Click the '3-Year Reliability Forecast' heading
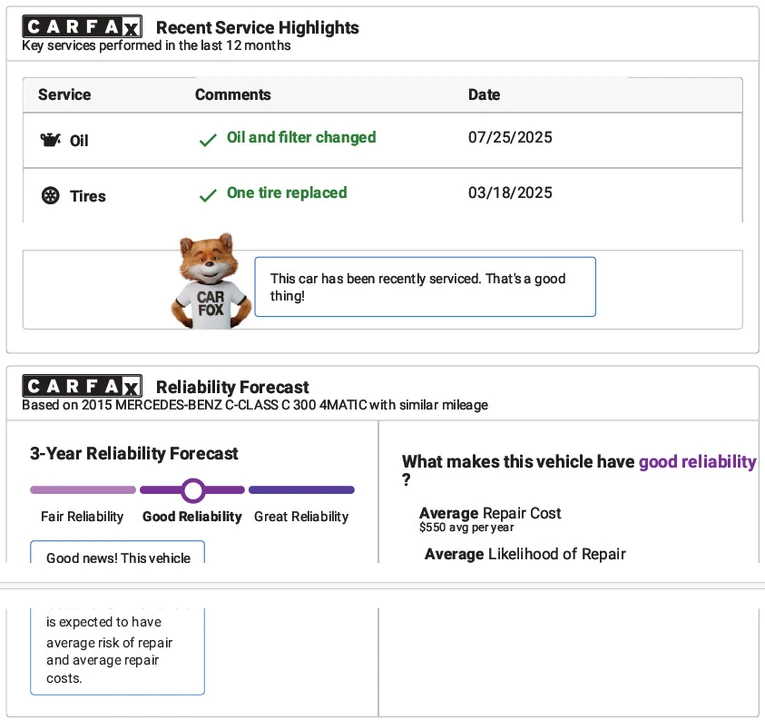Image resolution: width=765 pixels, height=720 pixels. 134,454
